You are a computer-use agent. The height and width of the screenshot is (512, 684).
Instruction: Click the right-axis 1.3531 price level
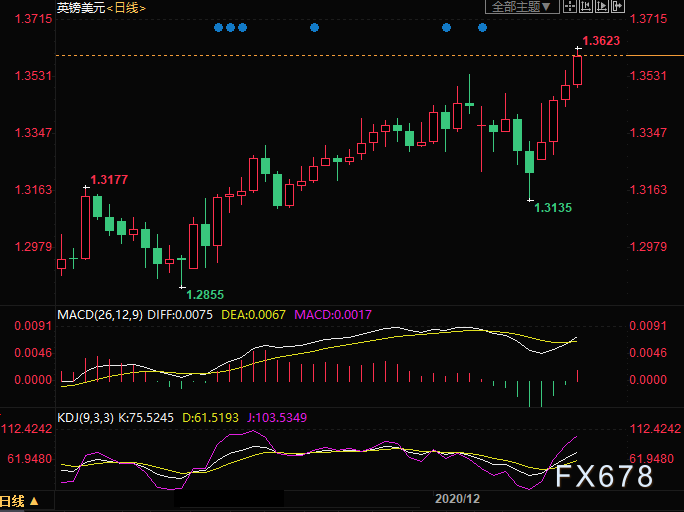click(x=648, y=76)
